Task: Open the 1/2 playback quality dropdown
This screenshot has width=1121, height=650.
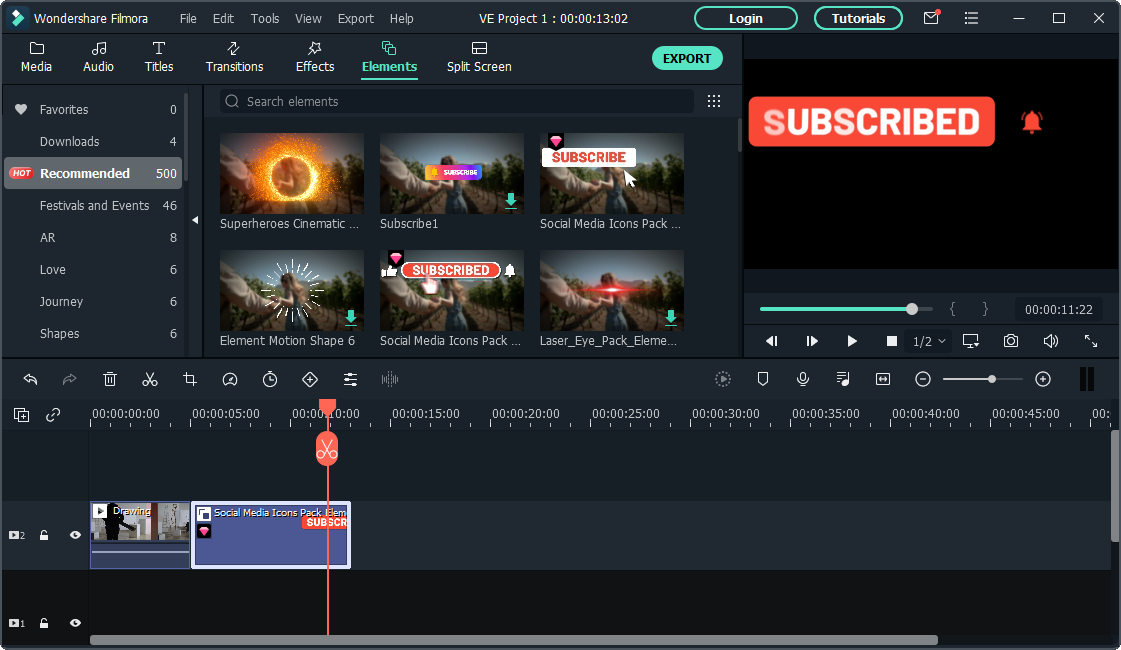Action: coord(928,341)
